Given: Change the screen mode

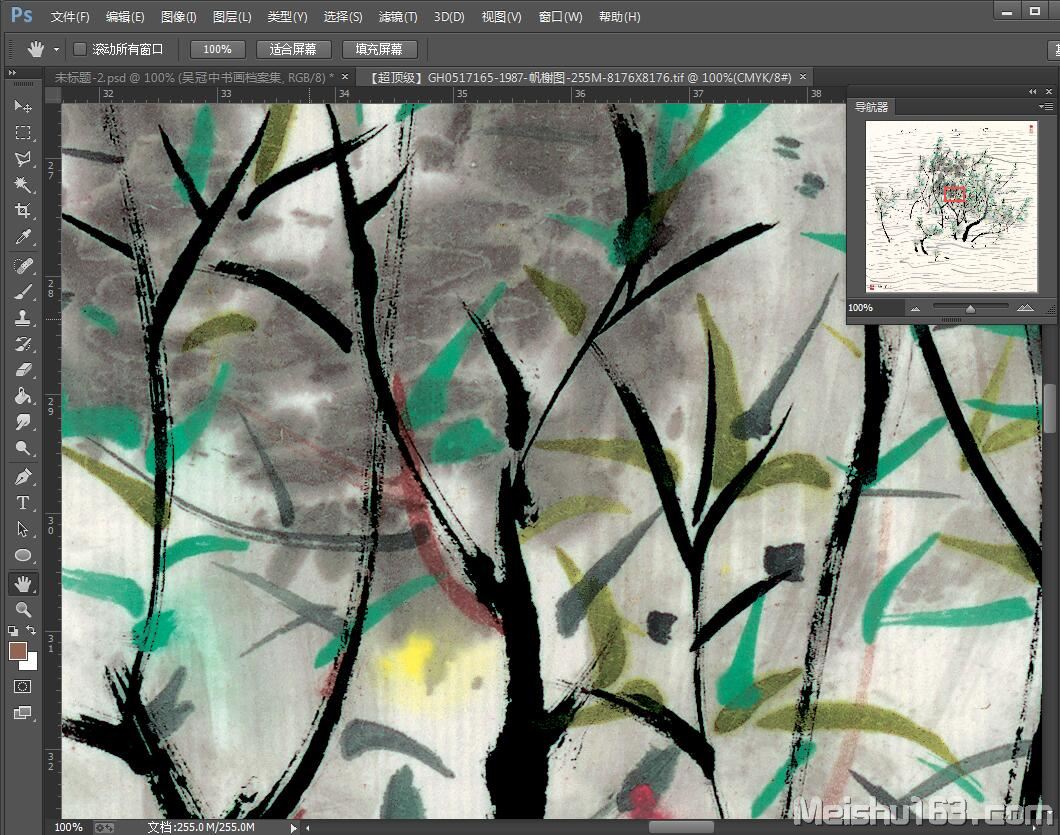Looking at the screenshot, I should click(22, 713).
